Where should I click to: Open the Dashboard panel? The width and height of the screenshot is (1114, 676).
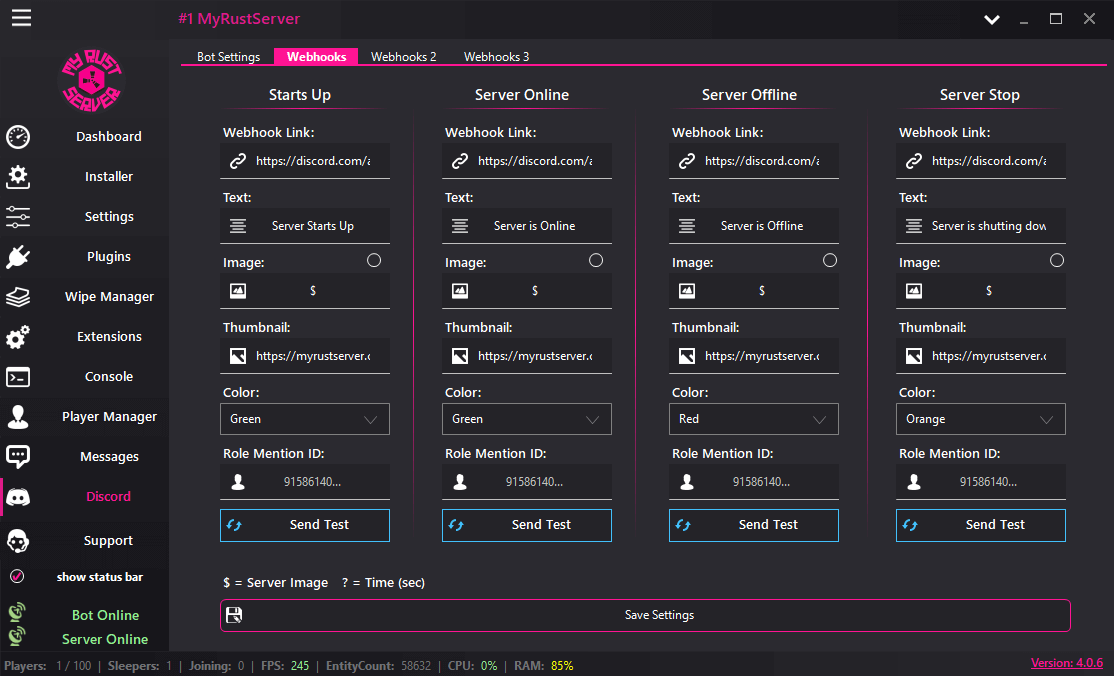point(108,137)
